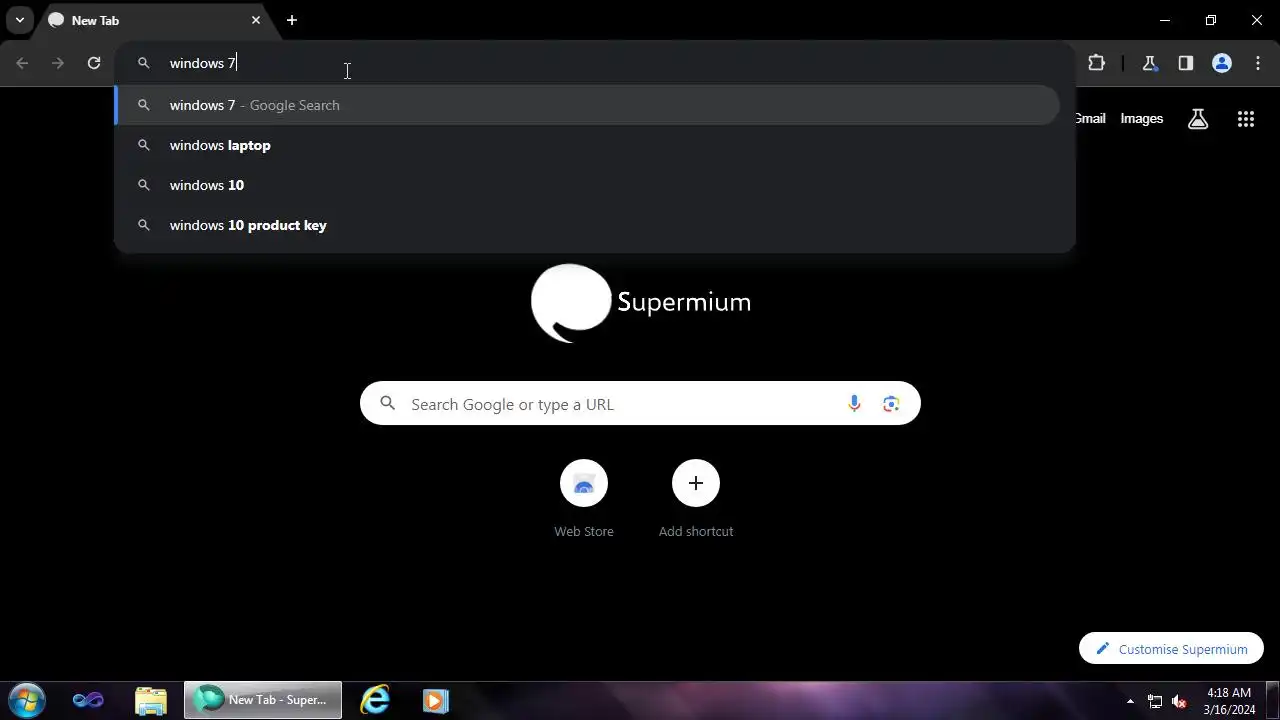The width and height of the screenshot is (1280, 720).
Task: Open the muted volume tray icon
Action: pos(1179,701)
